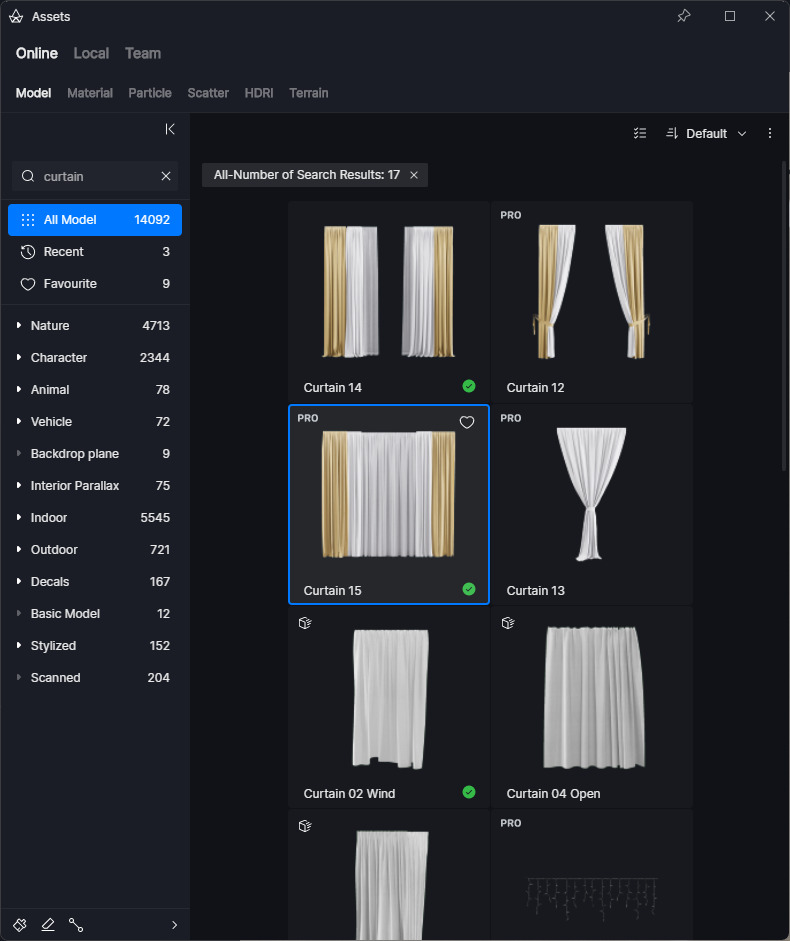Expand the bottom toolbar chevron arrow
790x941 pixels.
pos(174,925)
